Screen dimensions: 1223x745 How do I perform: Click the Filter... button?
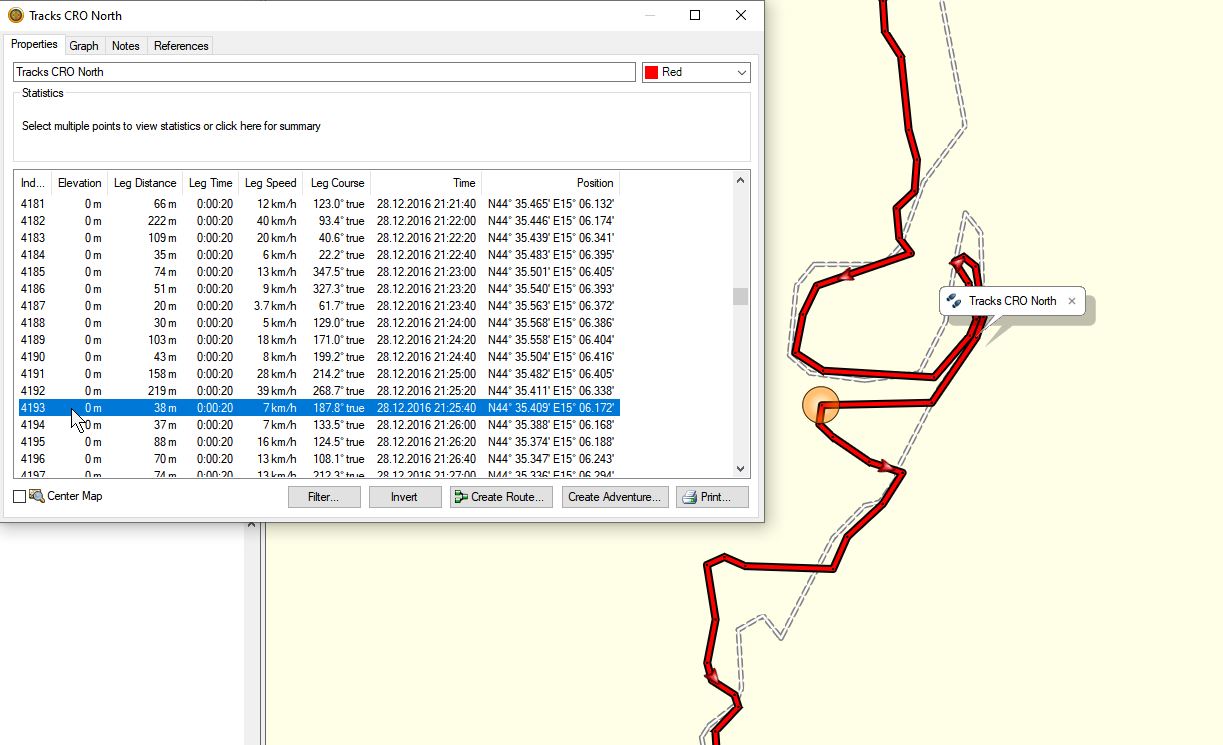(x=324, y=497)
